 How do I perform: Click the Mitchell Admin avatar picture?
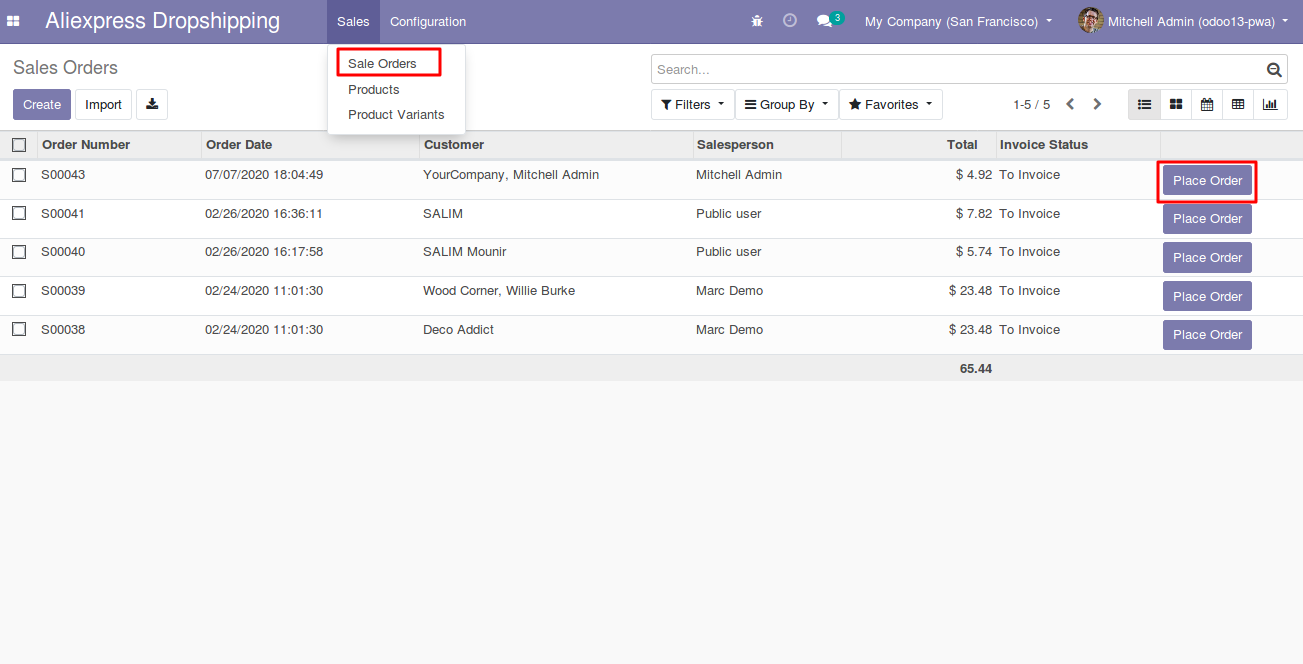1091,21
